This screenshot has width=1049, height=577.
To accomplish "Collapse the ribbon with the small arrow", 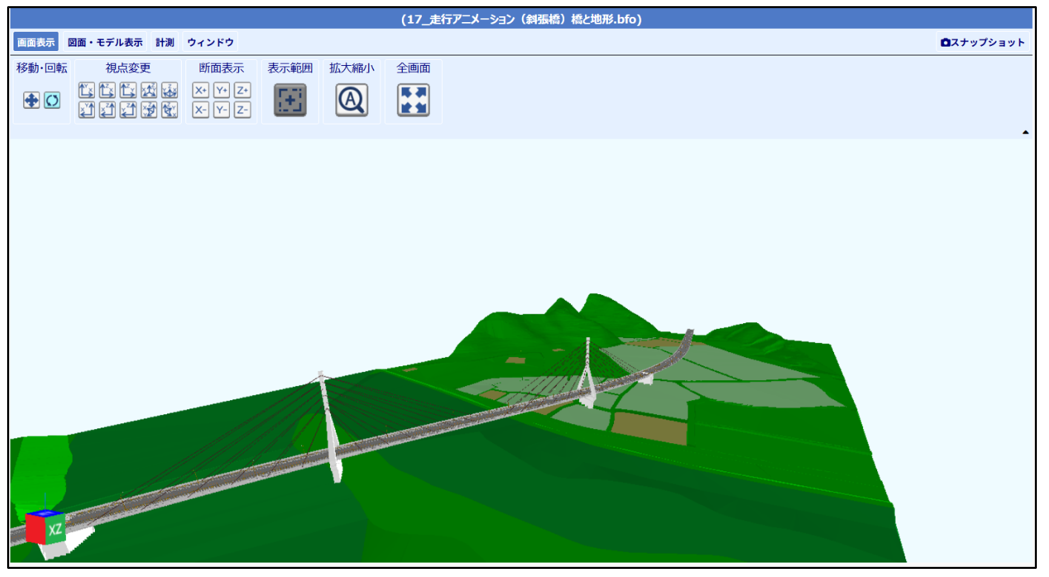I will point(1026,132).
